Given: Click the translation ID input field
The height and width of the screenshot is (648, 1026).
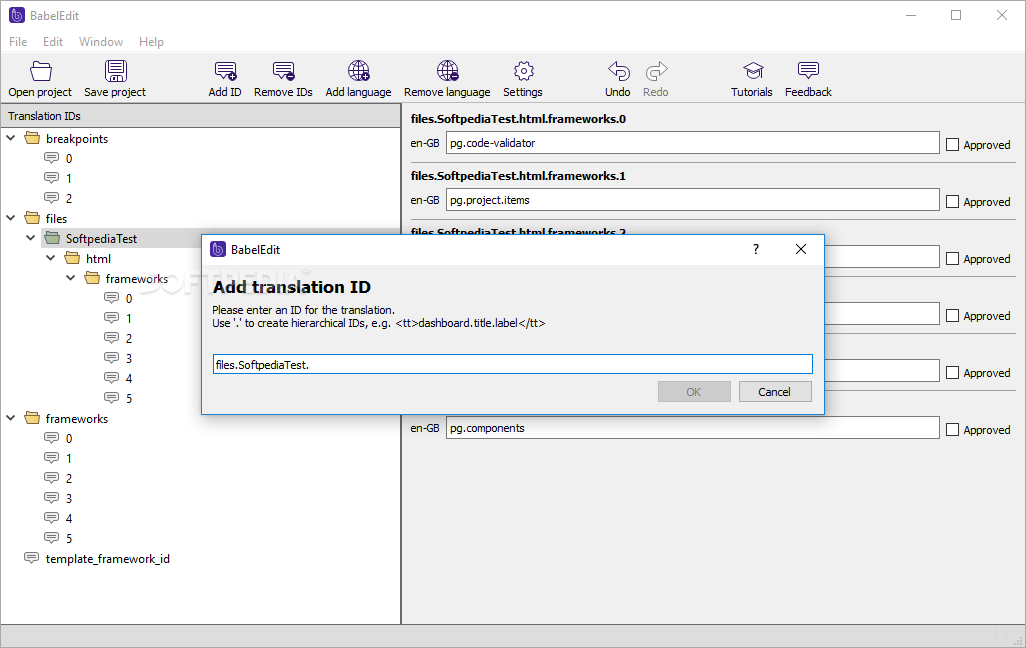Looking at the screenshot, I should pyautogui.click(x=512, y=365).
